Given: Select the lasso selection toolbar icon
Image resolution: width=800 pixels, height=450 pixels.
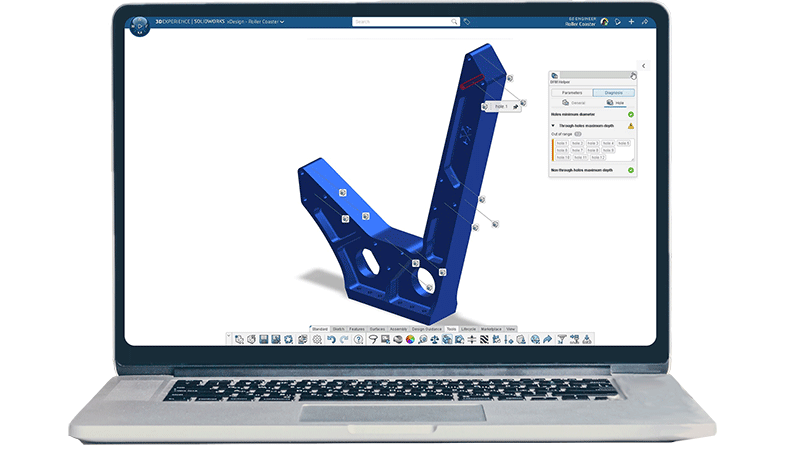Looking at the screenshot, I should [373, 339].
